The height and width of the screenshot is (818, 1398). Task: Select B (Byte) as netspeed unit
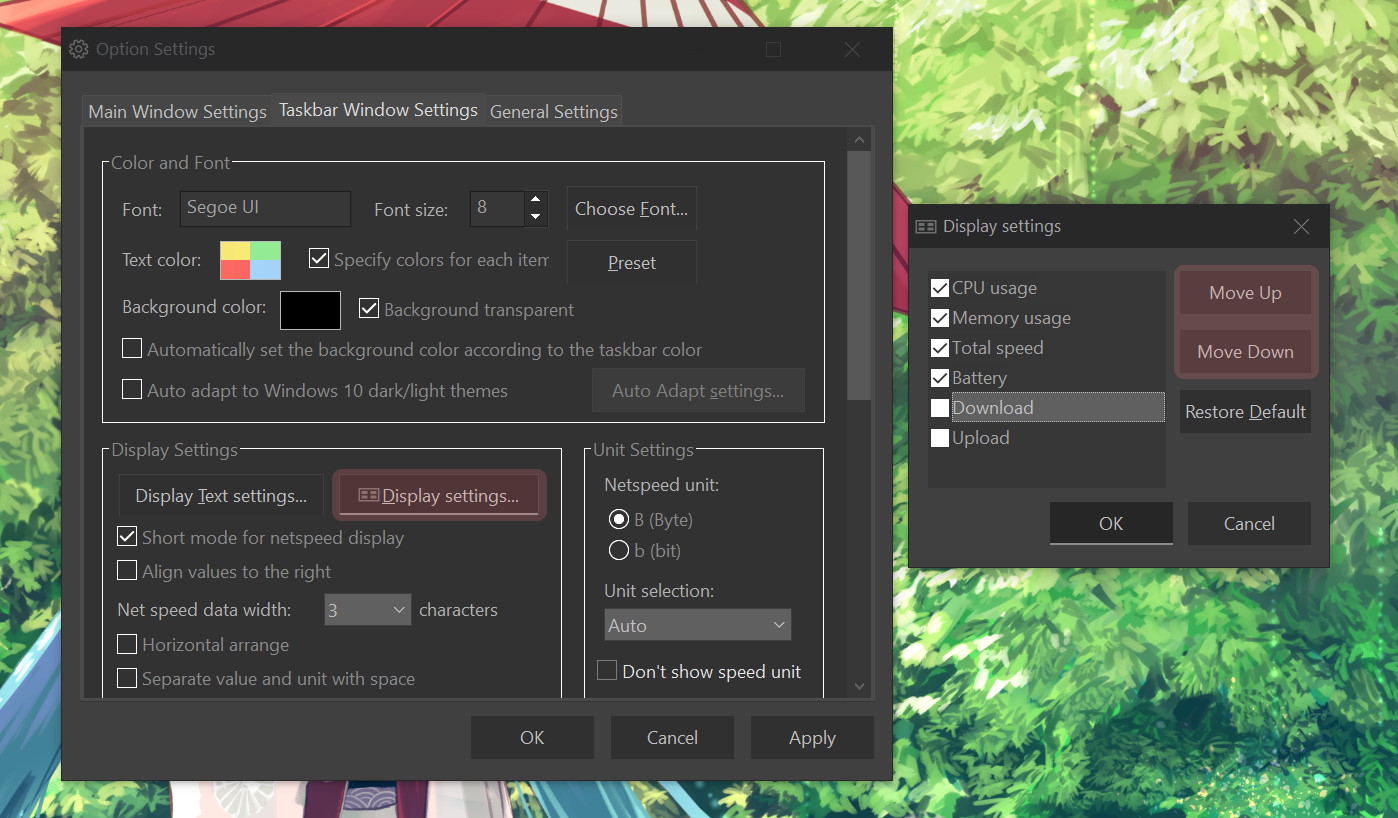click(x=618, y=519)
